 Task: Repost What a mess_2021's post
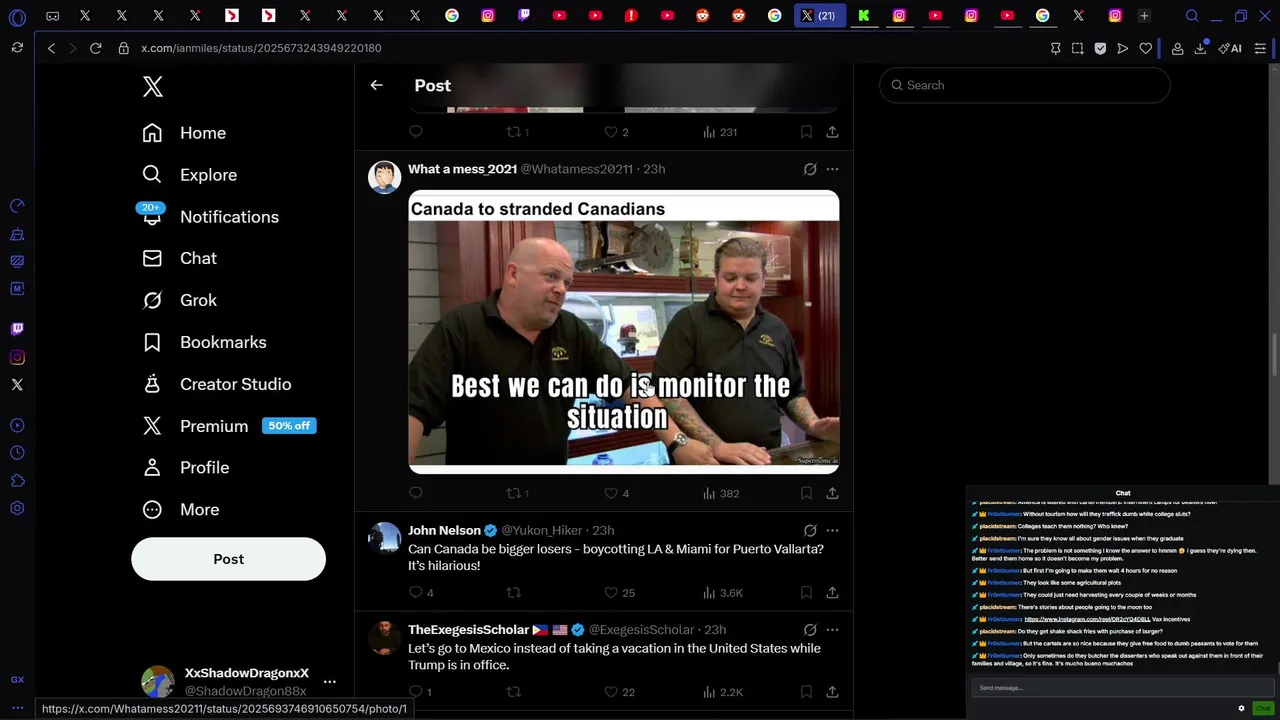(x=517, y=493)
